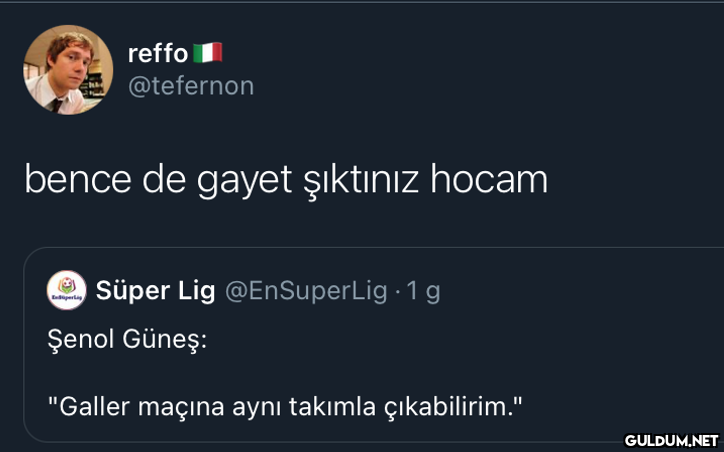Open the @EnSuperLig handle
Viewport: 724px width, 452px height.
pyautogui.click(x=306, y=291)
